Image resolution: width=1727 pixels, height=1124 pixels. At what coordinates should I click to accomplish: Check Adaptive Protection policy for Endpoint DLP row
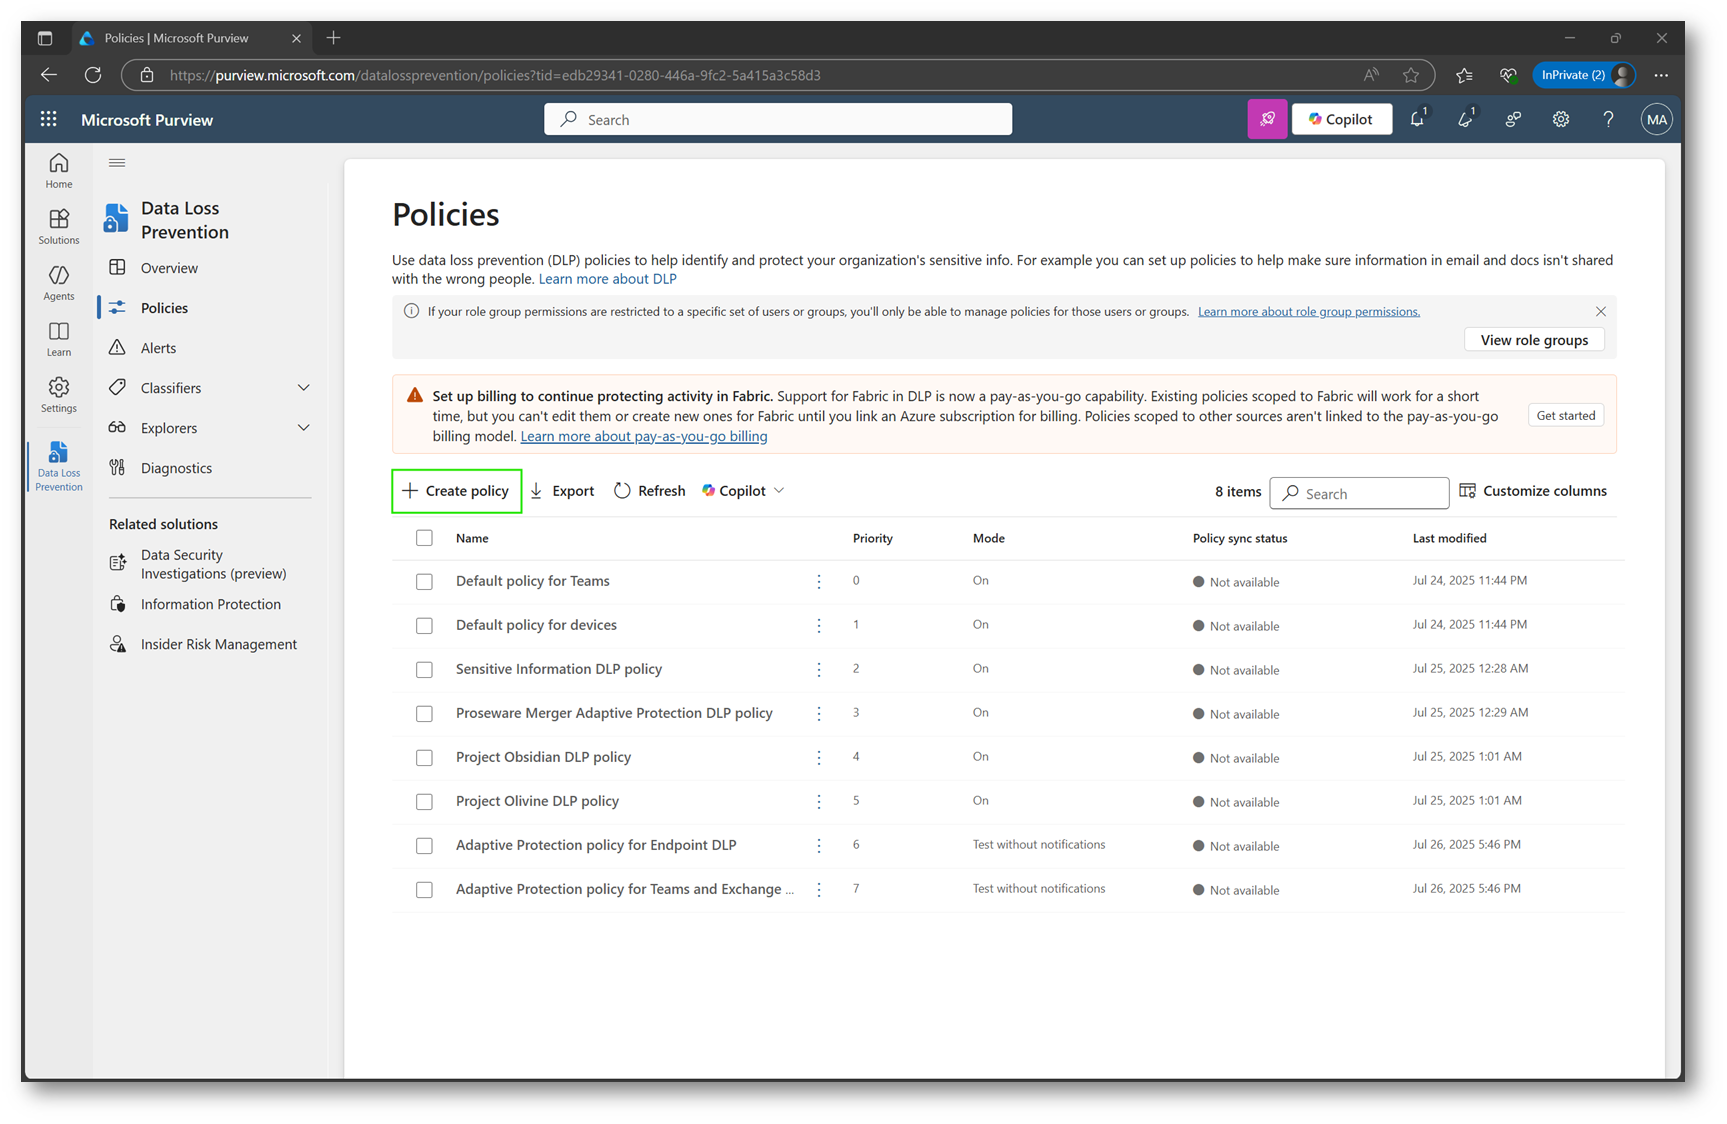point(424,846)
